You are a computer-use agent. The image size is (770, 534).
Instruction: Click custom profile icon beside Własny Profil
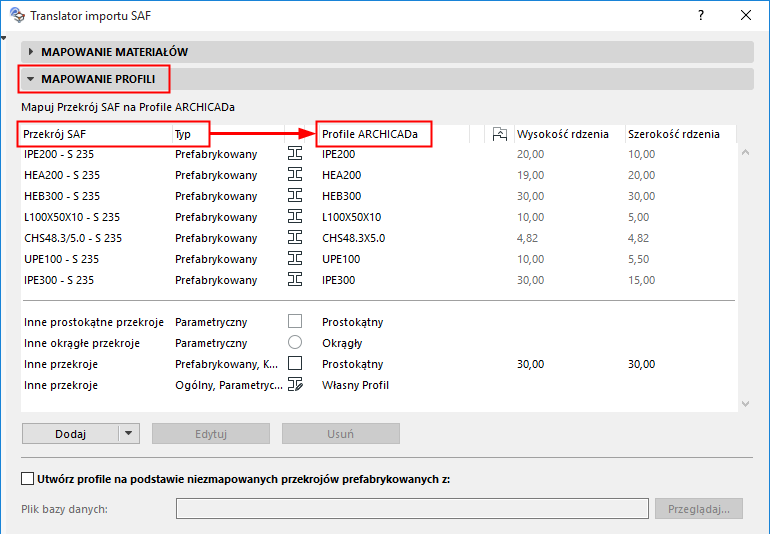(x=295, y=384)
